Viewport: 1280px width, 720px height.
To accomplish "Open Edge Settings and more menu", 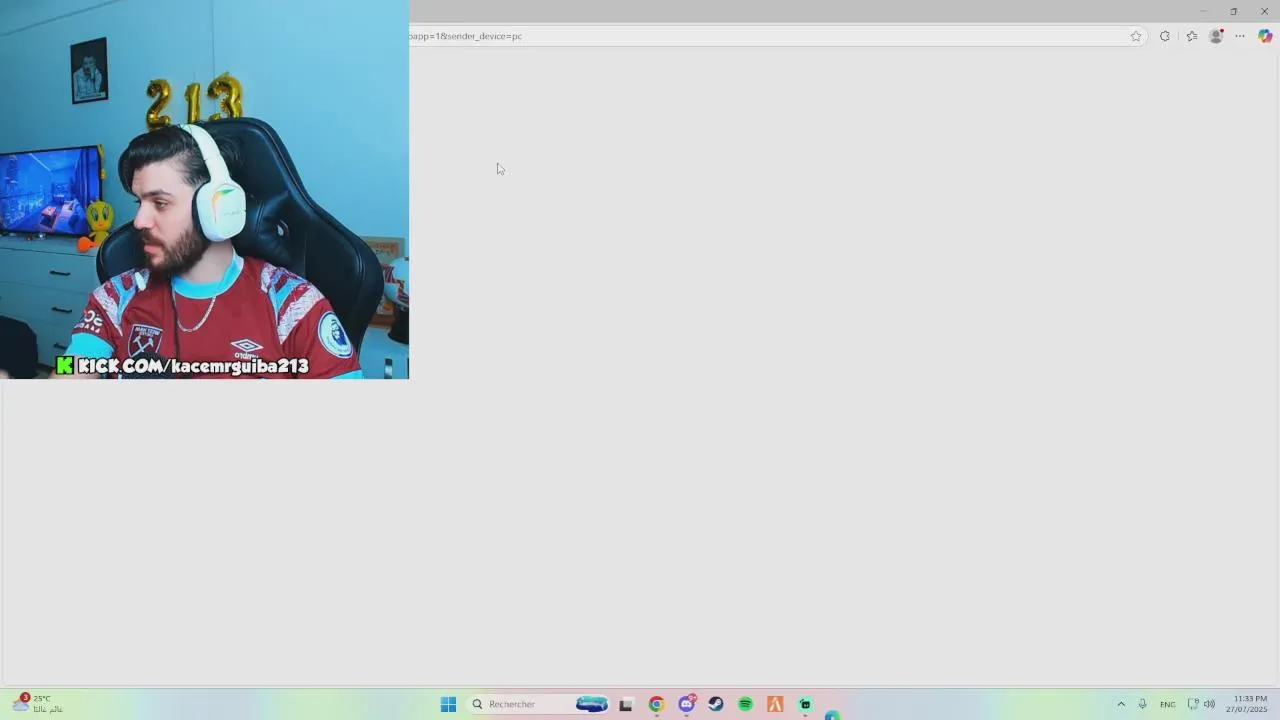I will pyautogui.click(x=1240, y=36).
